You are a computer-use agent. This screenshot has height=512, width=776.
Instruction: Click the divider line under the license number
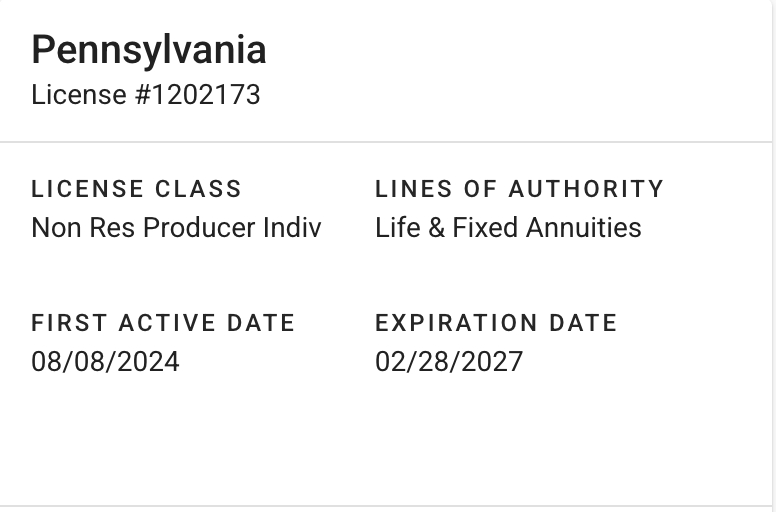pyautogui.click(x=388, y=142)
